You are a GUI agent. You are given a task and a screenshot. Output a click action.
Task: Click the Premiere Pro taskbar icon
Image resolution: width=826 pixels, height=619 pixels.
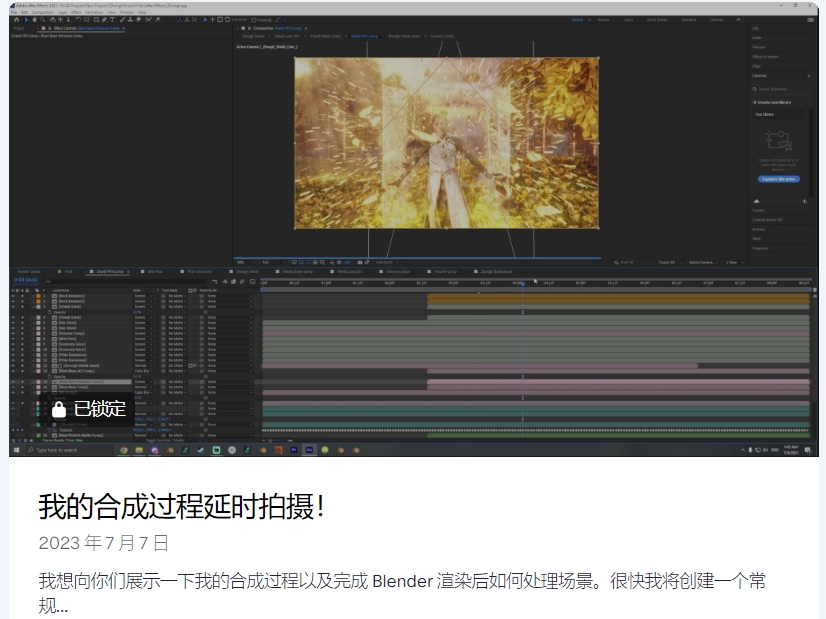pos(294,450)
